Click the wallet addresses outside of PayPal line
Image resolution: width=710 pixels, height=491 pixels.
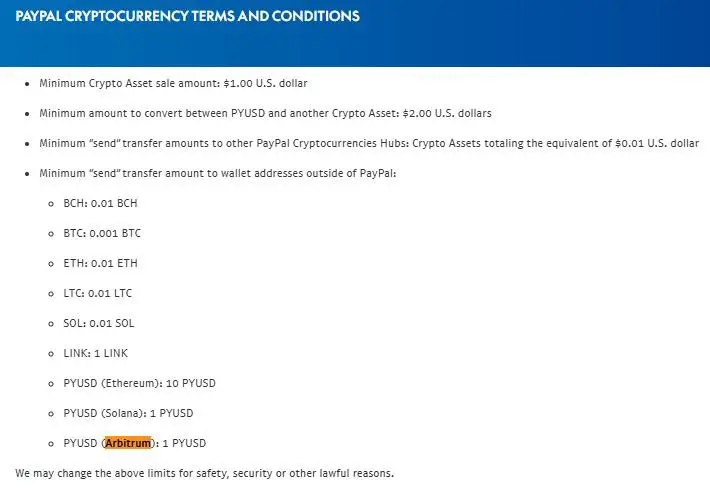pos(218,173)
